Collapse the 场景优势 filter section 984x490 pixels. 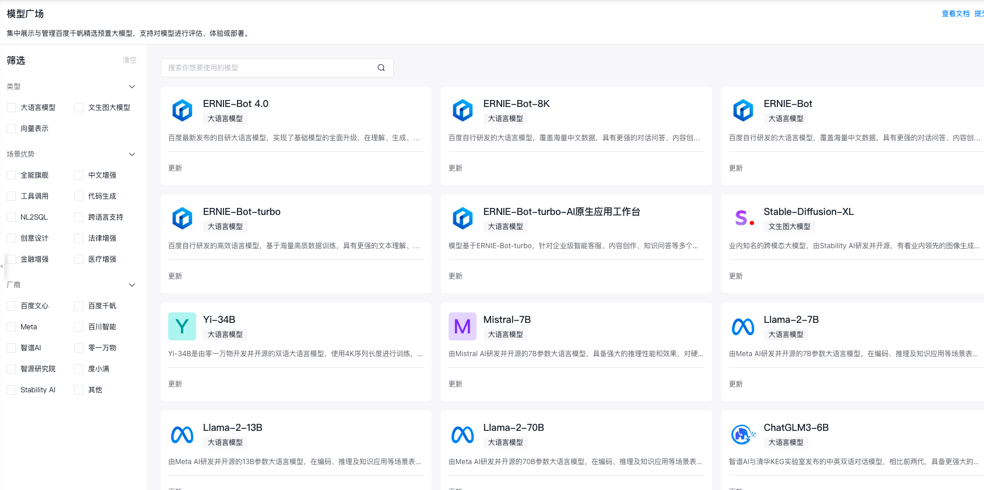point(132,154)
